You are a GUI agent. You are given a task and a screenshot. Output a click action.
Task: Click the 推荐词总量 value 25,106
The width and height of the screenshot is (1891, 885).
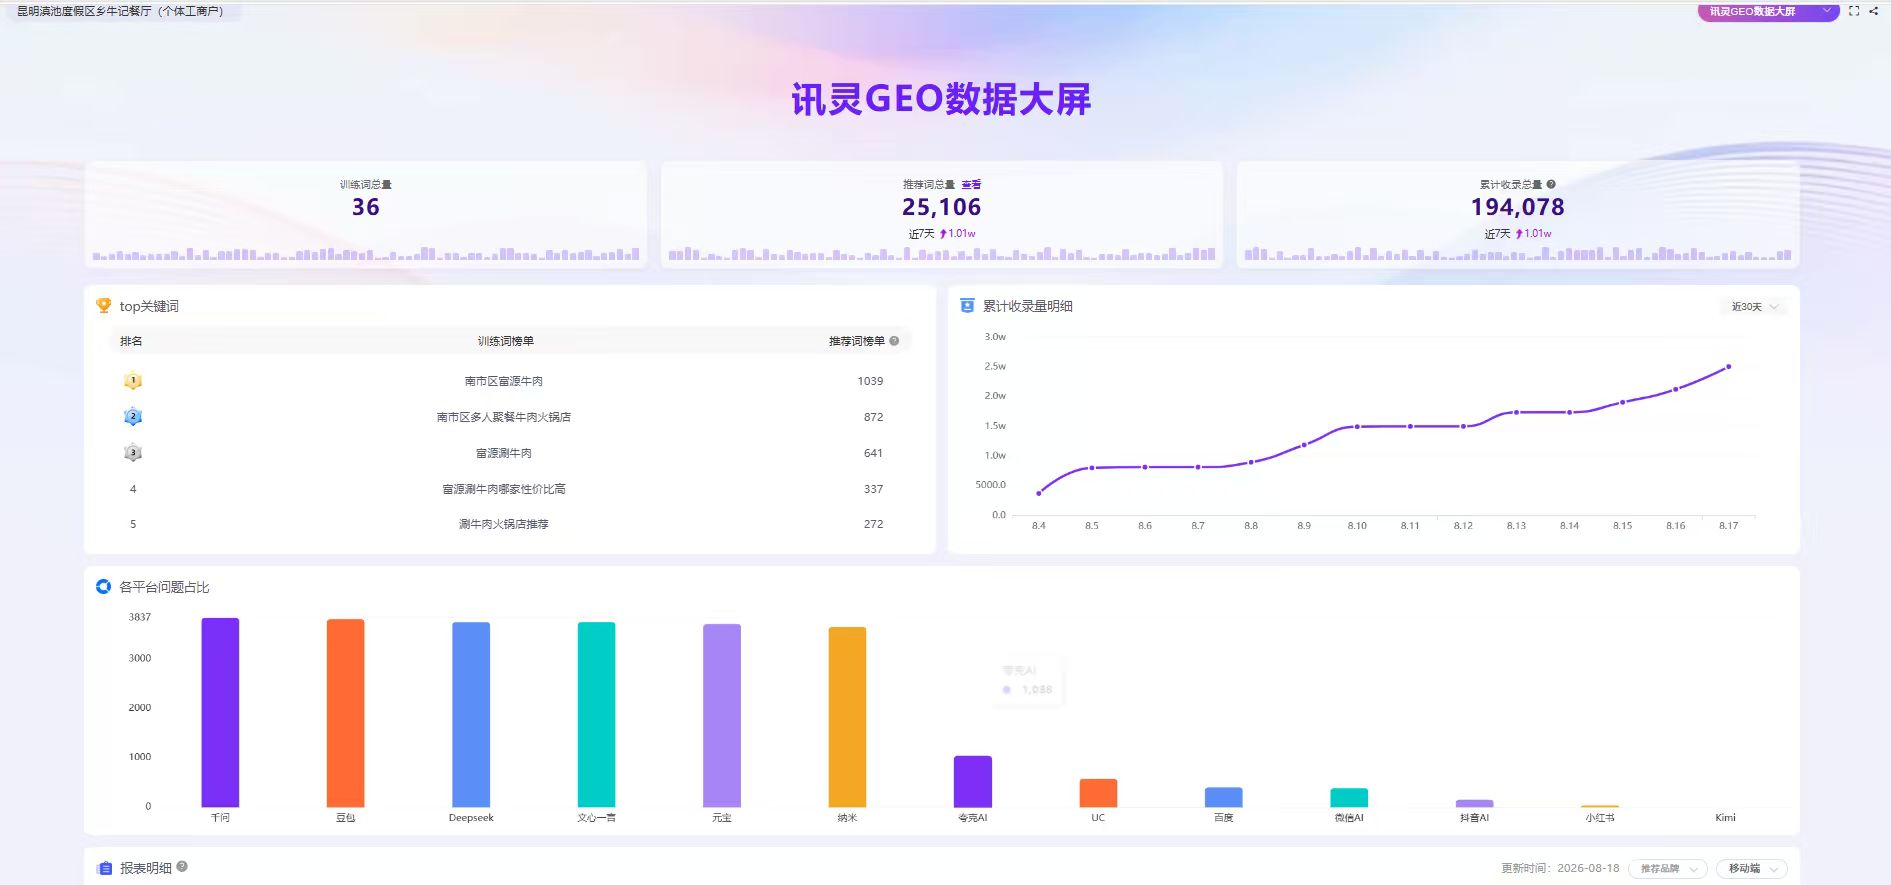[x=942, y=207]
